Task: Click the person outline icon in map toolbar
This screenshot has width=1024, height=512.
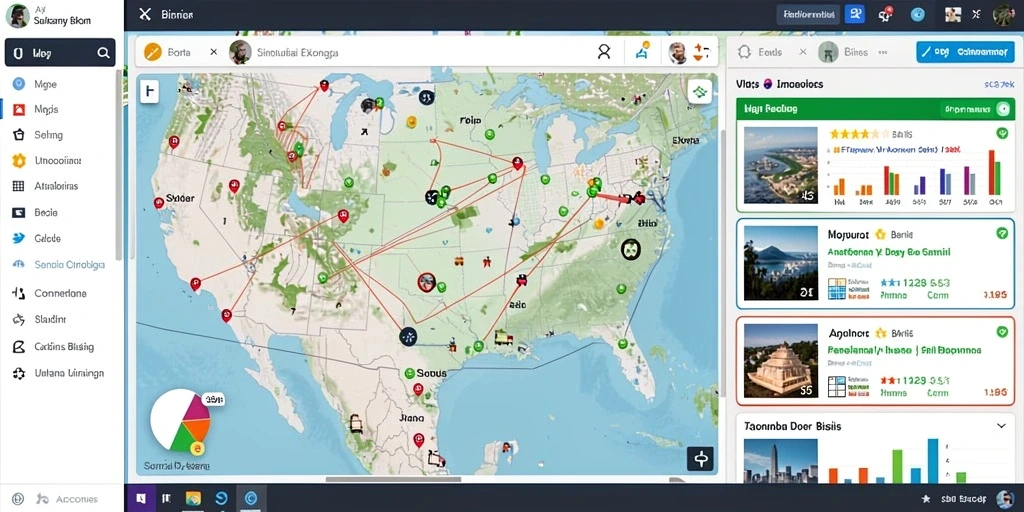Action: point(604,52)
